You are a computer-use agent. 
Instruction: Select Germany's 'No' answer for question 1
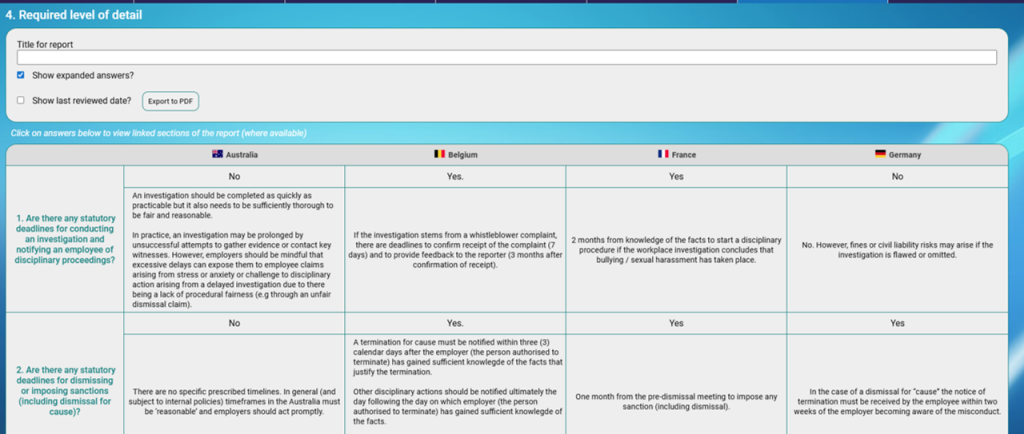897,176
